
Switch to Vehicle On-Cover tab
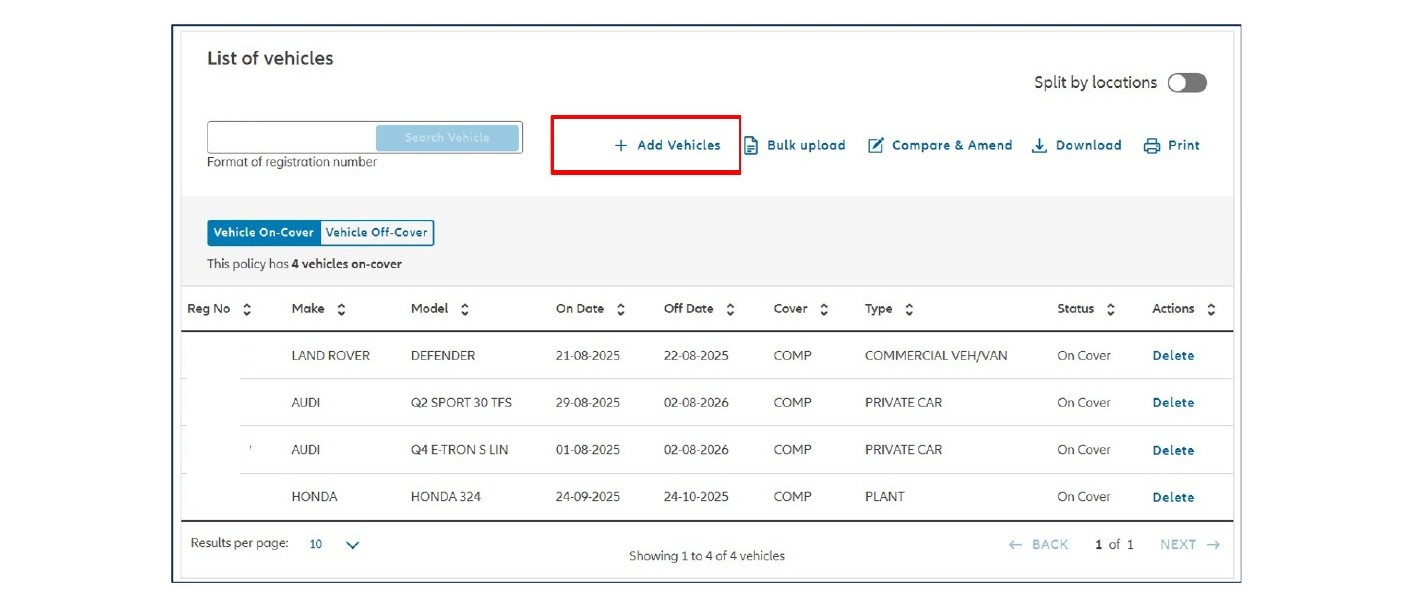tap(264, 233)
